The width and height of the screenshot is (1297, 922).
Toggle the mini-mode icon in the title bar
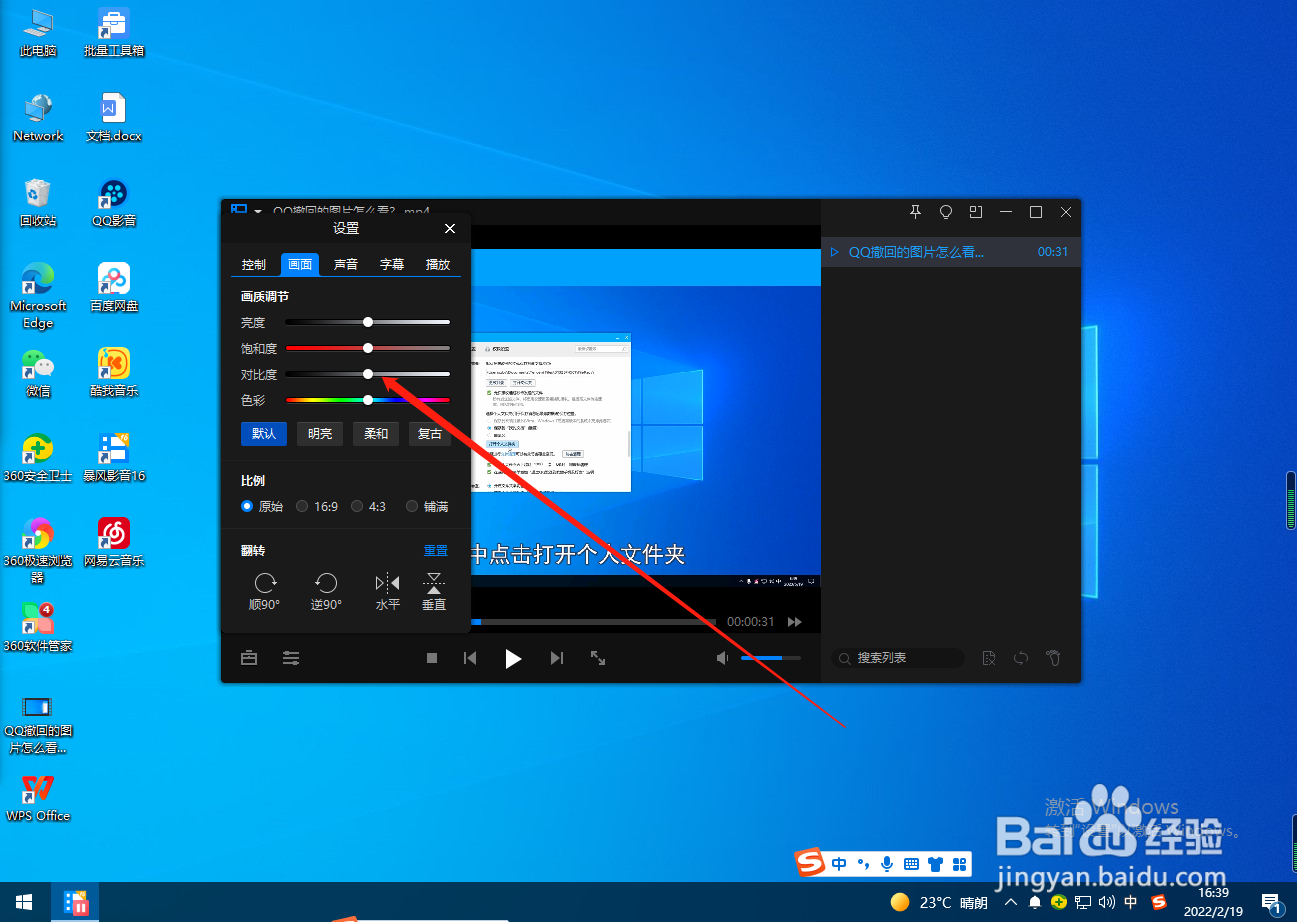coord(976,212)
